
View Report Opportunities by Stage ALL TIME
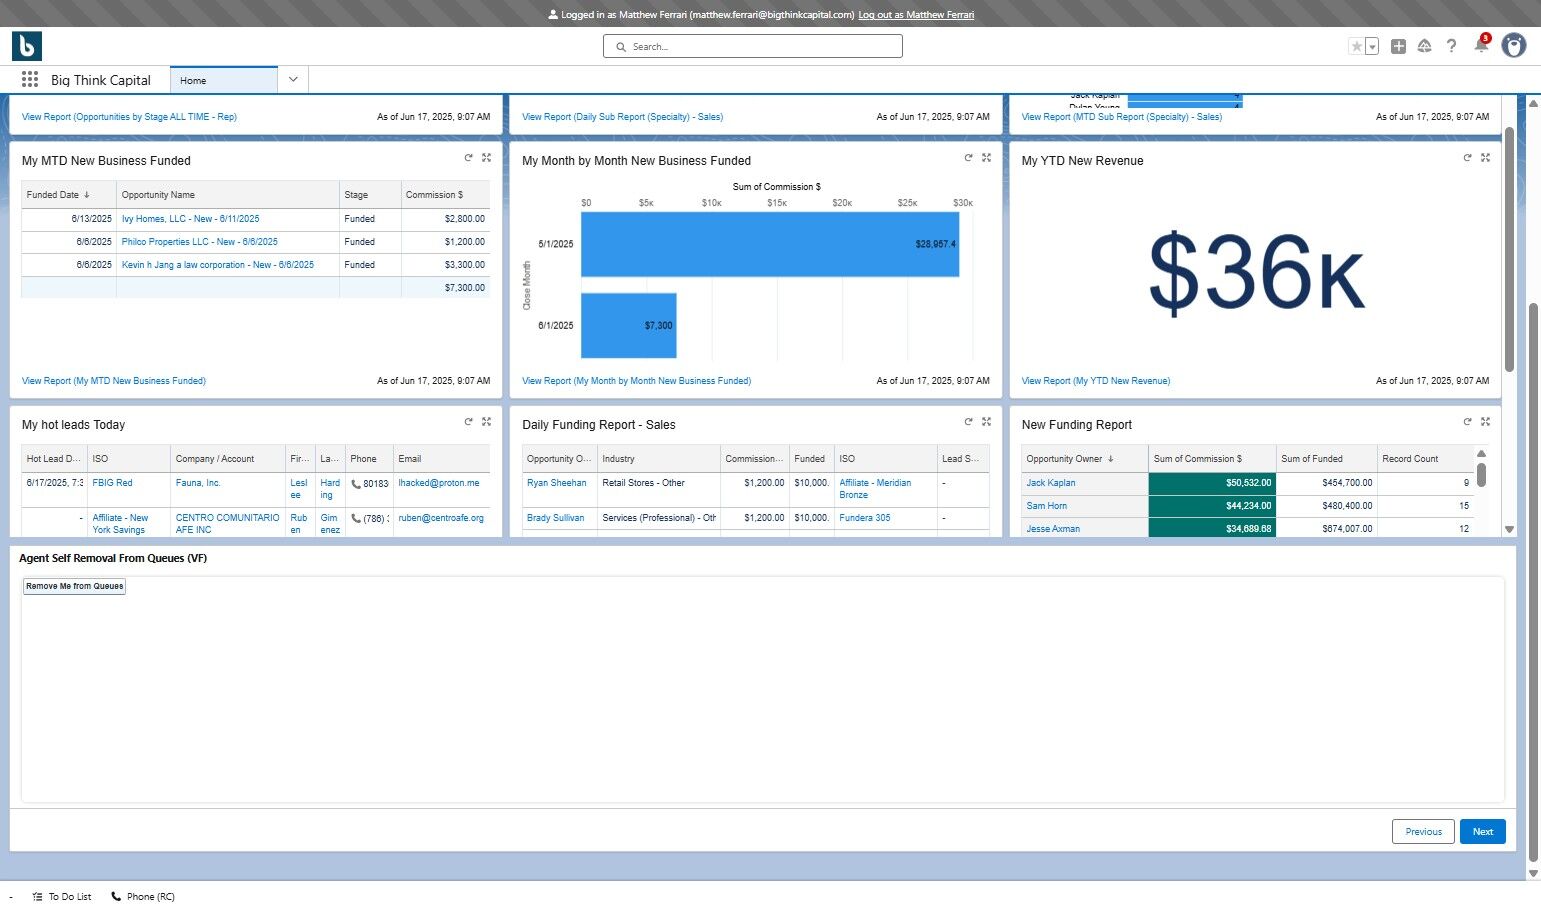[129, 117]
